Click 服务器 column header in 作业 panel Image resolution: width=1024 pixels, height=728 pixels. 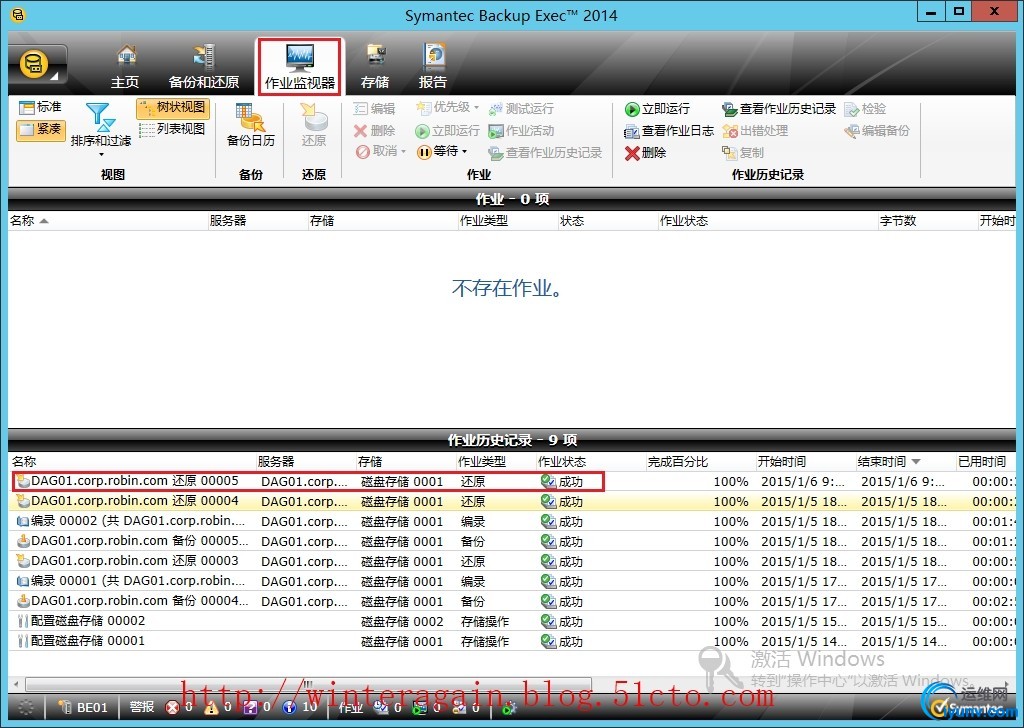tap(257, 221)
